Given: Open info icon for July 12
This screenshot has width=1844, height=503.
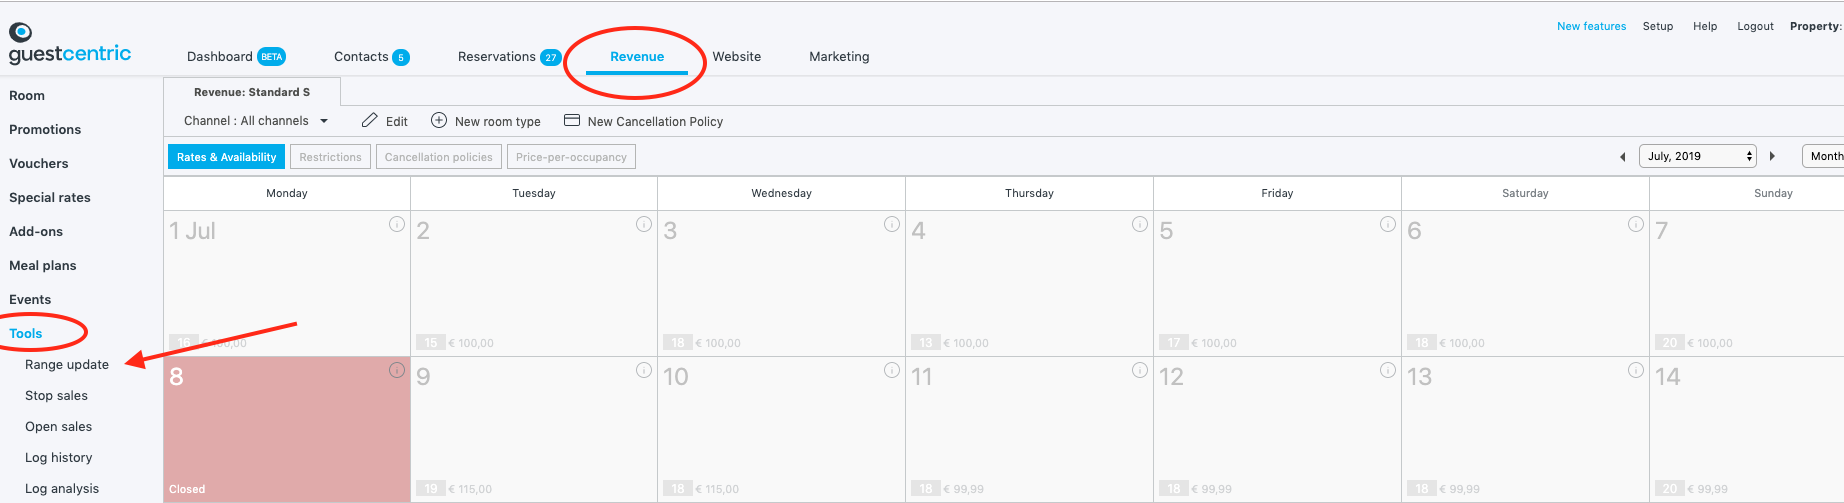Looking at the screenshot, I should coord(1388,370).
